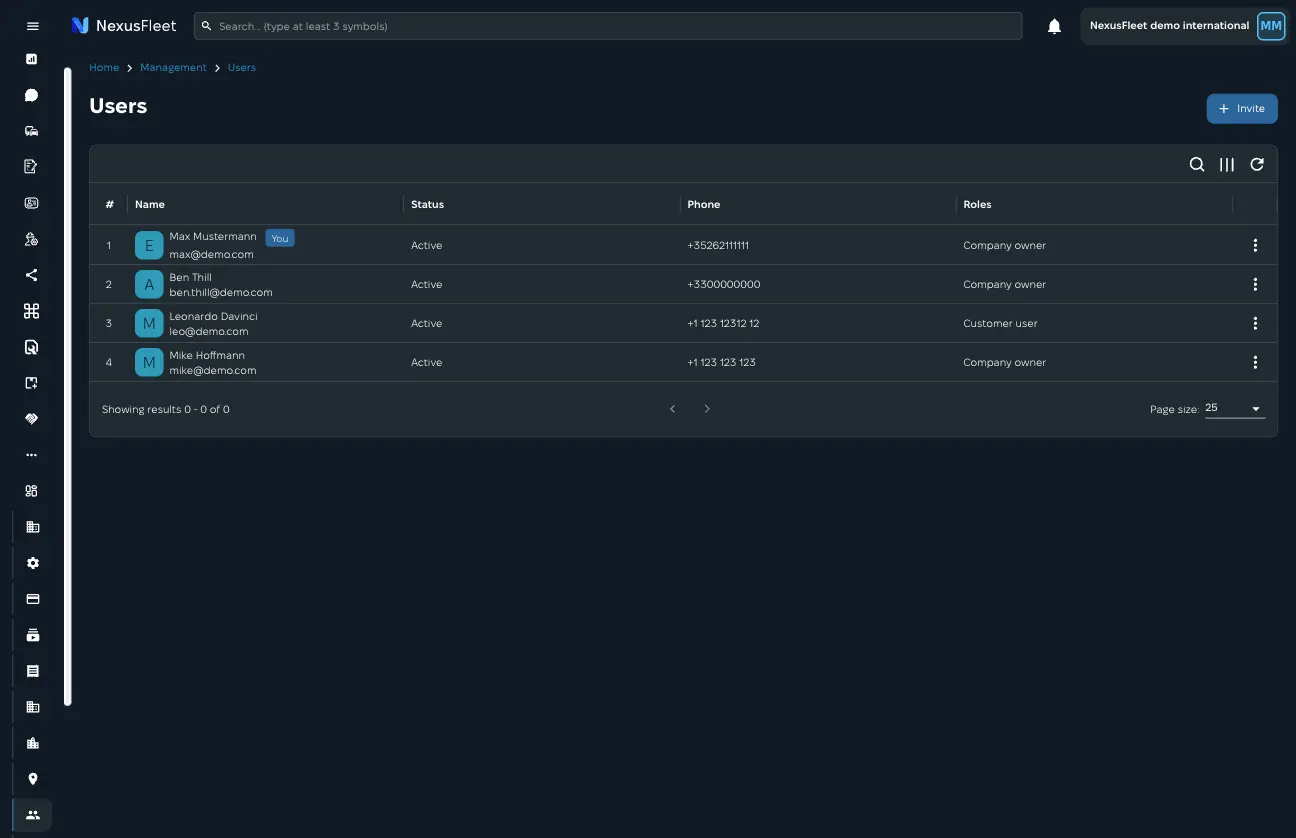Select the location pin icon
The height and width of the screenshot is (838, 1296).
click(33, 778)
